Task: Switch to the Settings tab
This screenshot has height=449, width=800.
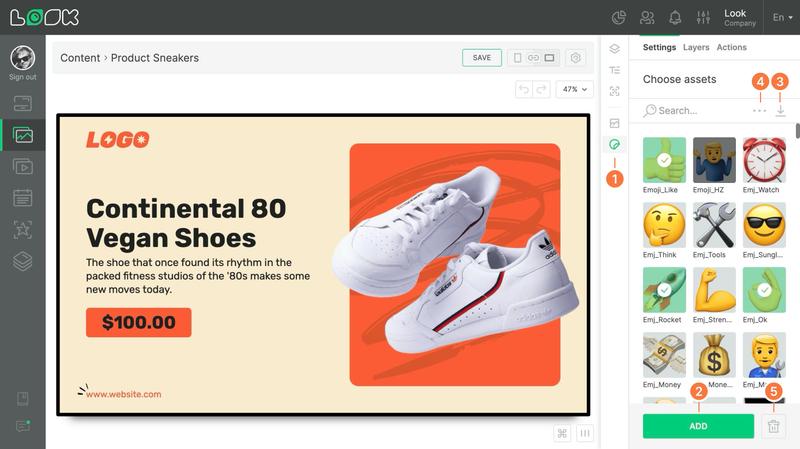Action: click(x=659, y=47)
